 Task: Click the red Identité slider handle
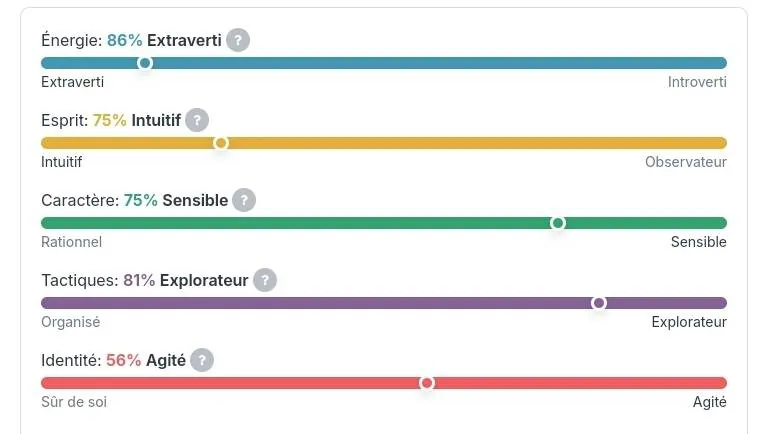click(427, 383)
